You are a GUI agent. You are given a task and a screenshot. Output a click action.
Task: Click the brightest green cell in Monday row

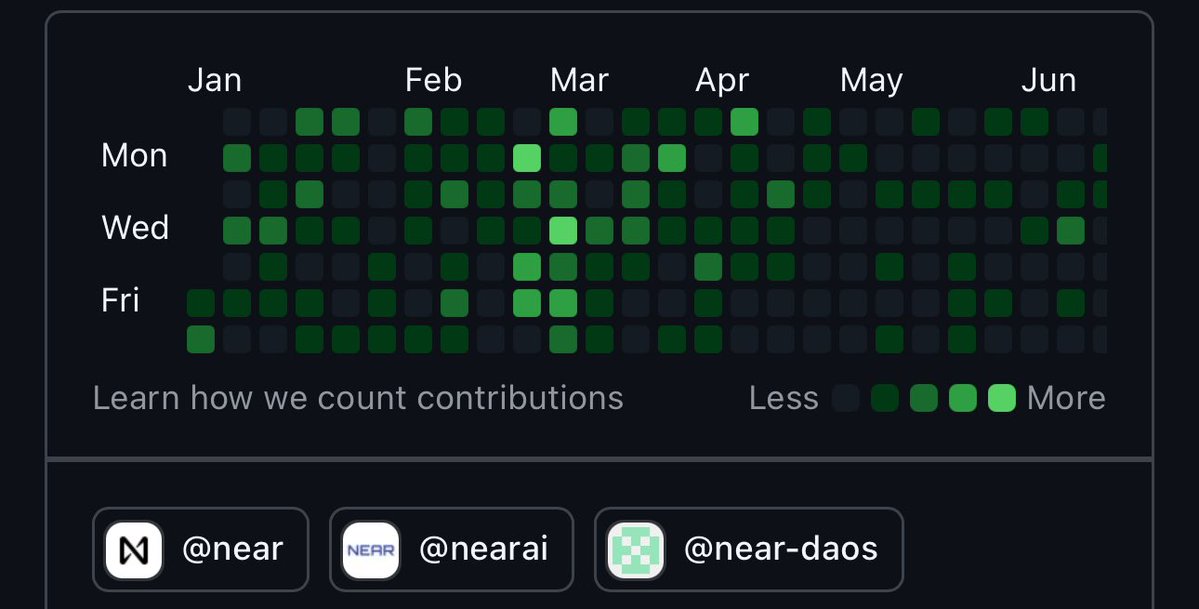pyautogui.click(x=527, y=158)
